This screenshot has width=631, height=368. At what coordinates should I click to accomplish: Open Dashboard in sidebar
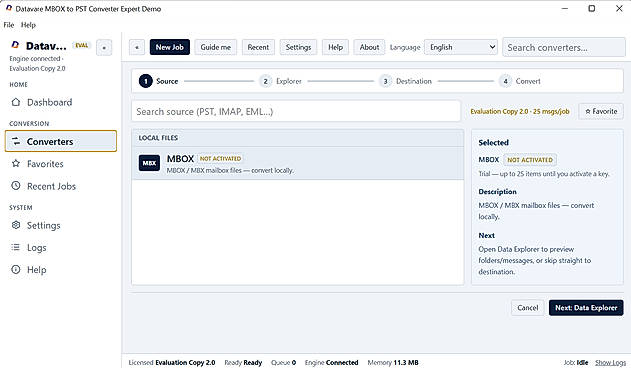[61, 102]
